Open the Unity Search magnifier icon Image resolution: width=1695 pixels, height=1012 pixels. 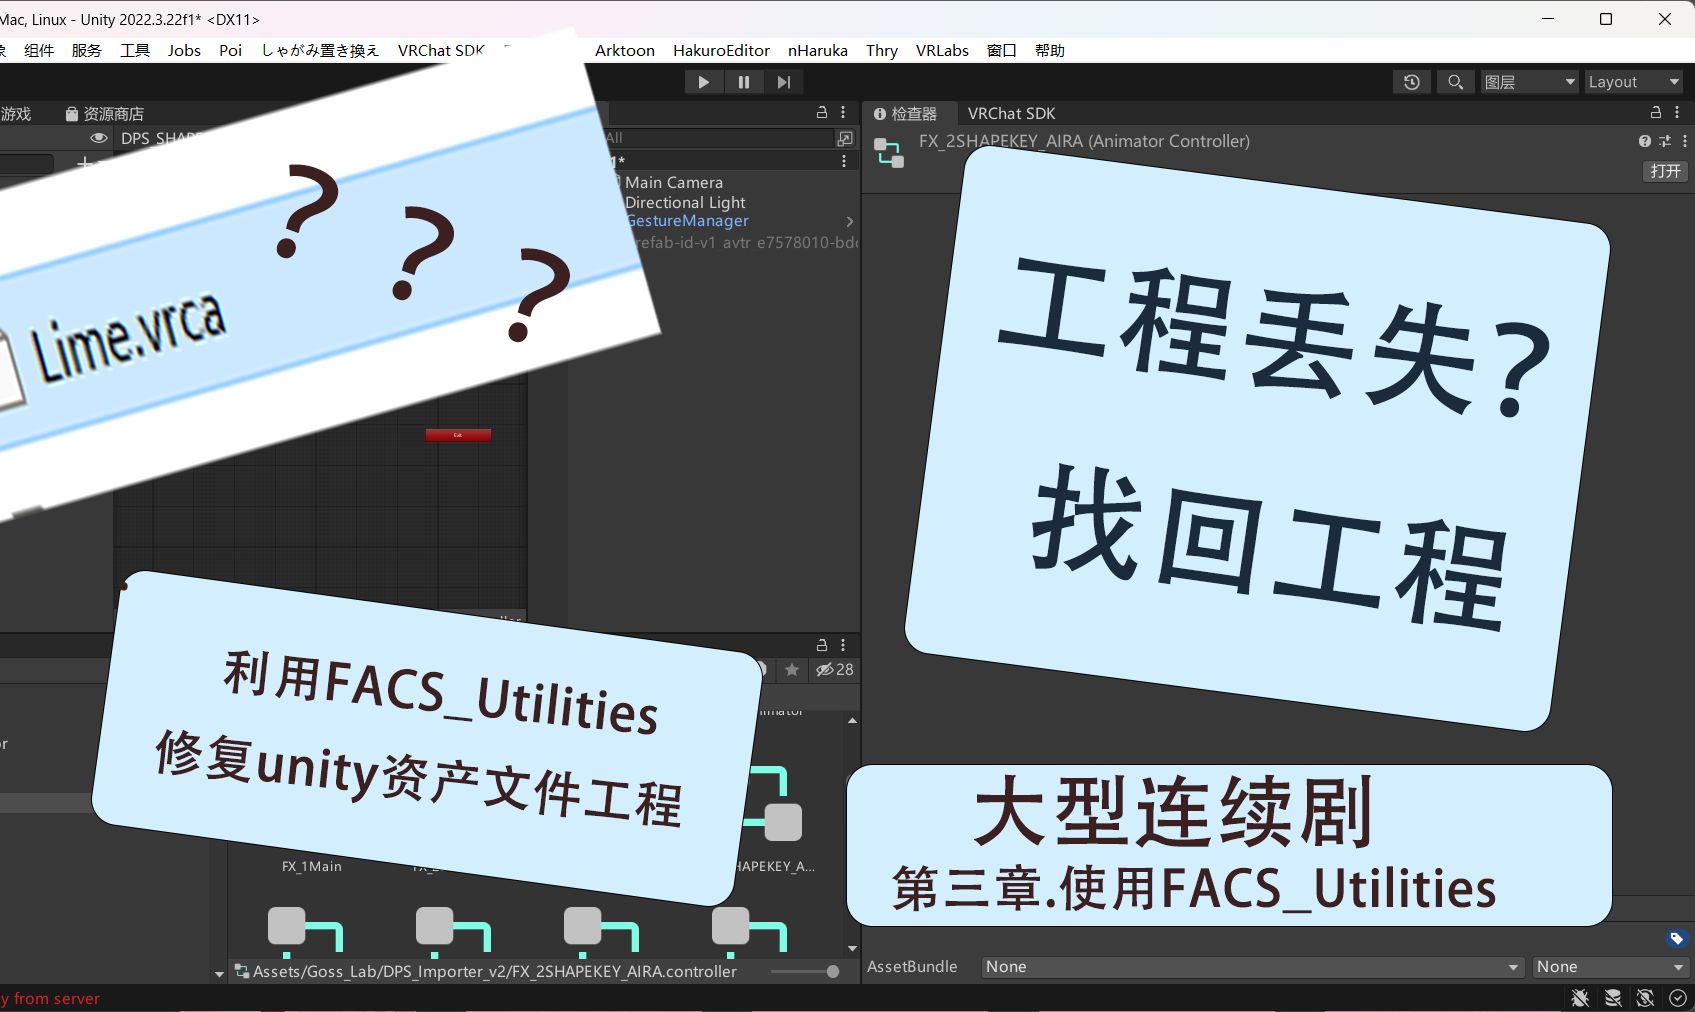point(1456,82)
